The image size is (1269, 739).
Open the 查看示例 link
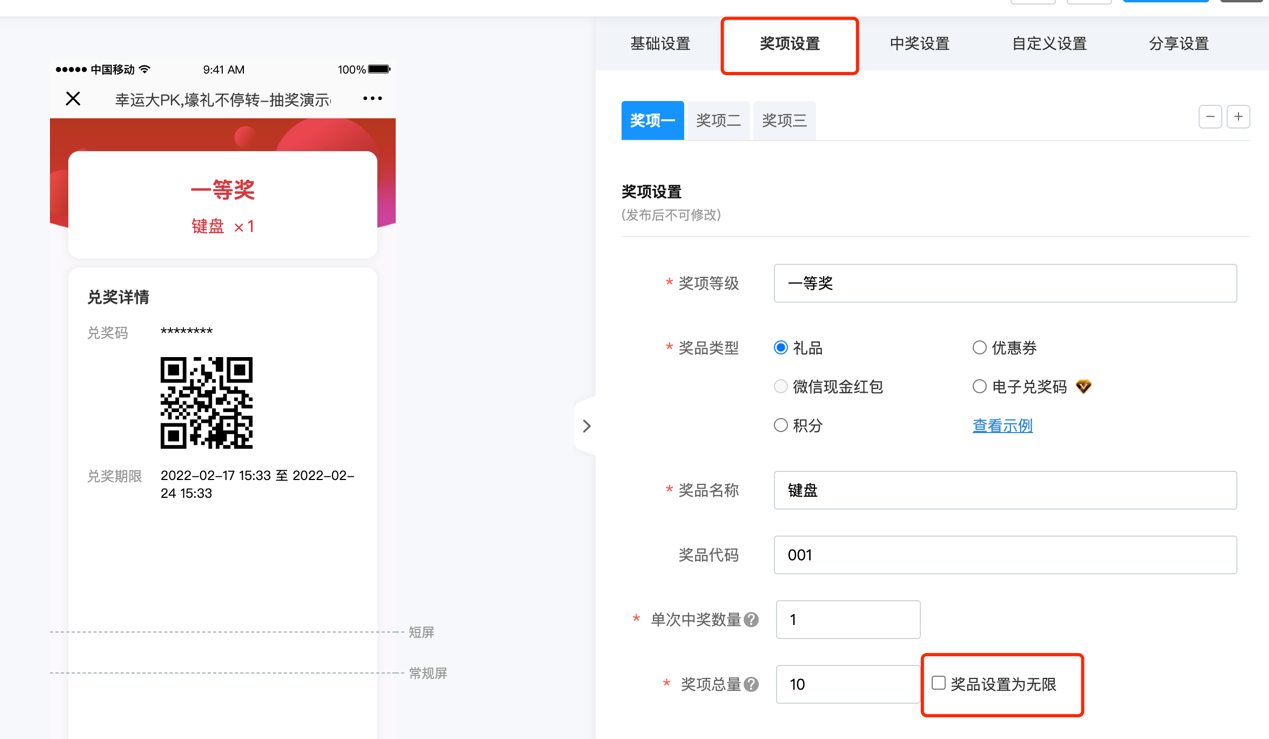[1002, 426]
